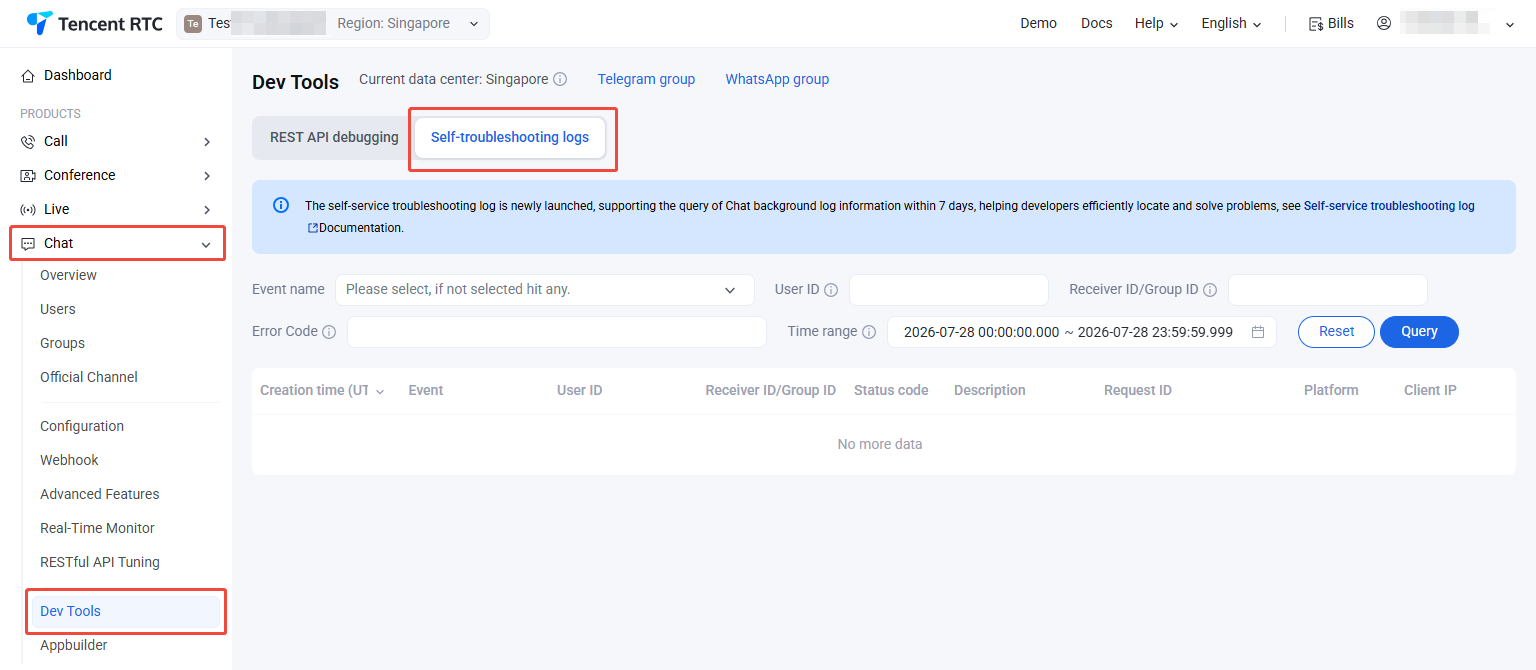
Task: Click the Bills receipt icon
Action: 1316,24
